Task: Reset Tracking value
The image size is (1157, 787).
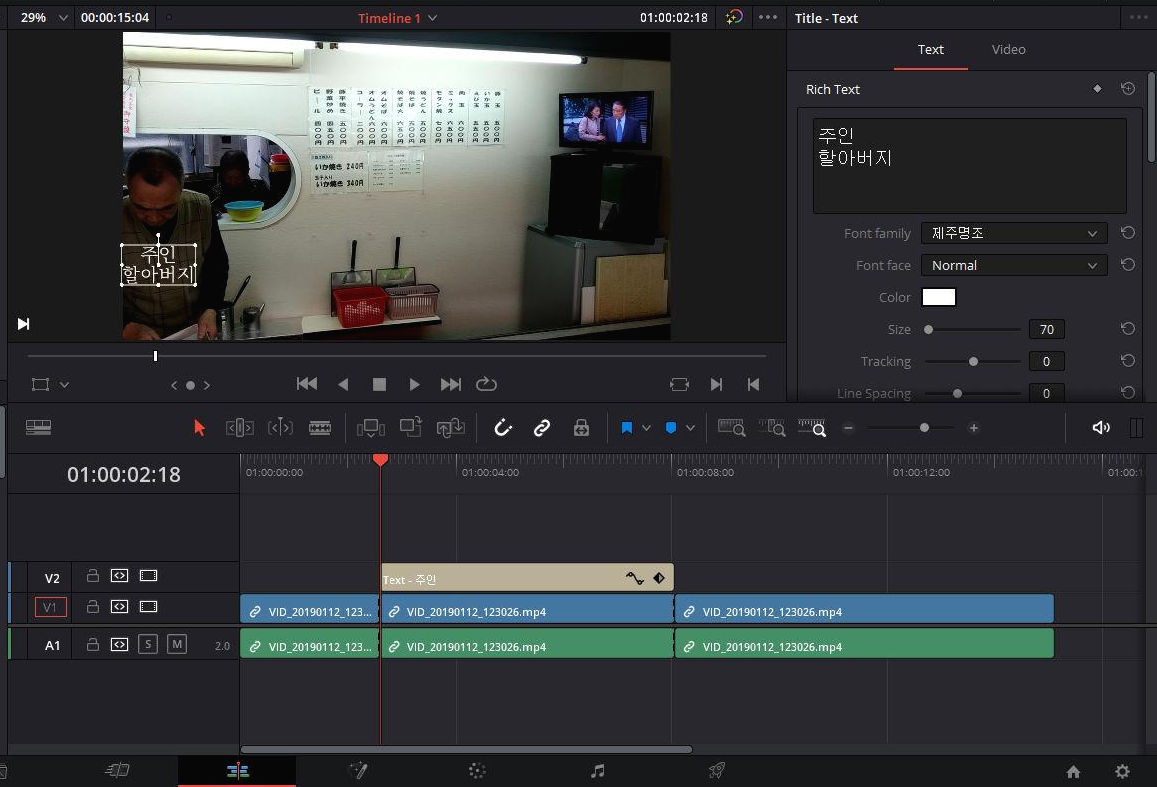Action: pyautogui.click(x=1127, y=361)
